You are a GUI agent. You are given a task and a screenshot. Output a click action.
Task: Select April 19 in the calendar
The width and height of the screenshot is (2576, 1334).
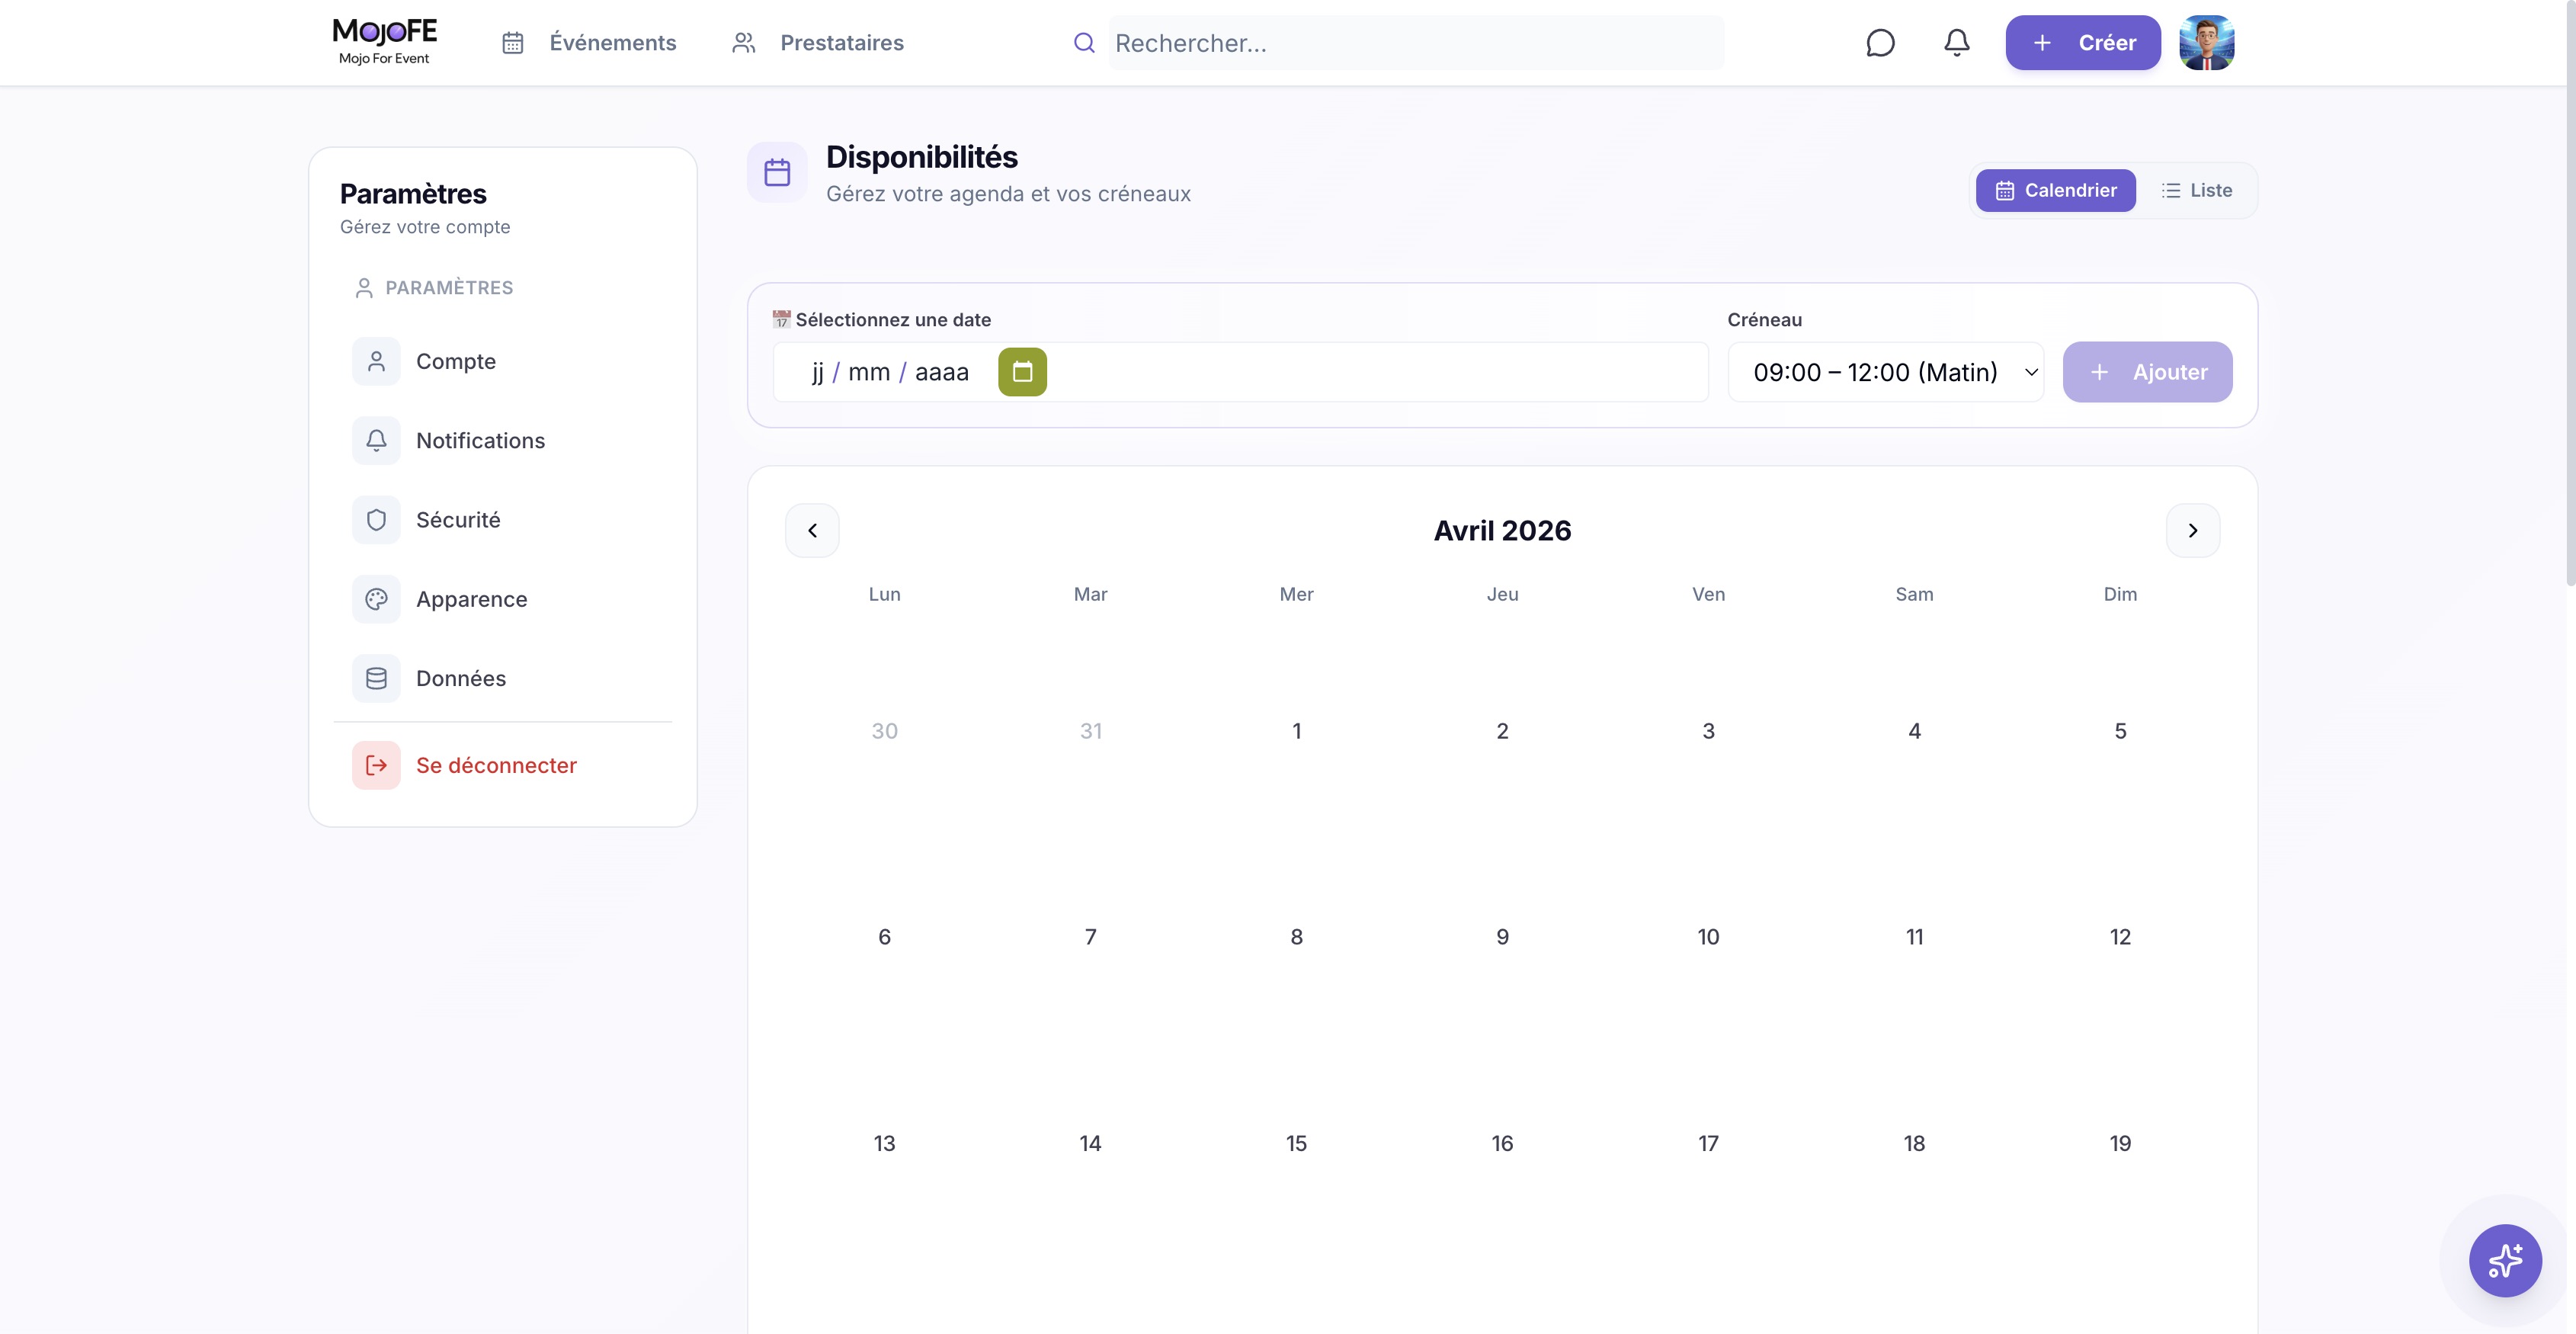point(2120,1143)
